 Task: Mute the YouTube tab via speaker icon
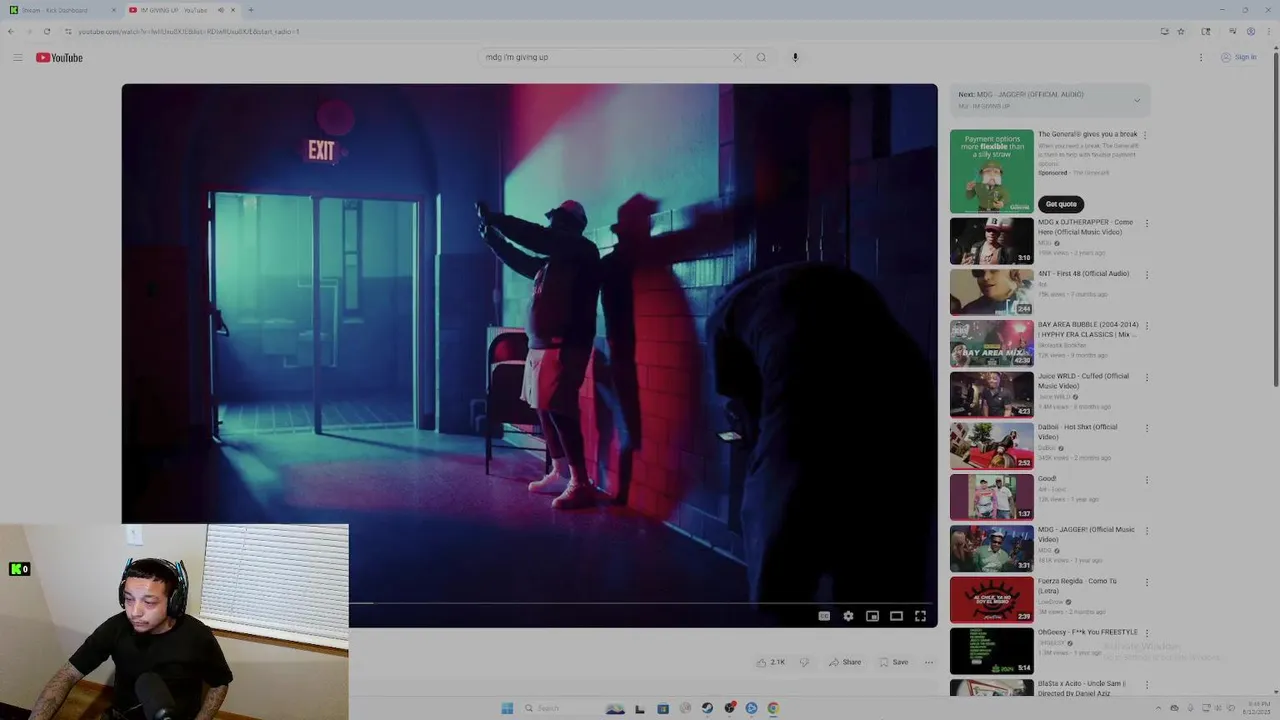pyautogui.click(x=221, y=10)
